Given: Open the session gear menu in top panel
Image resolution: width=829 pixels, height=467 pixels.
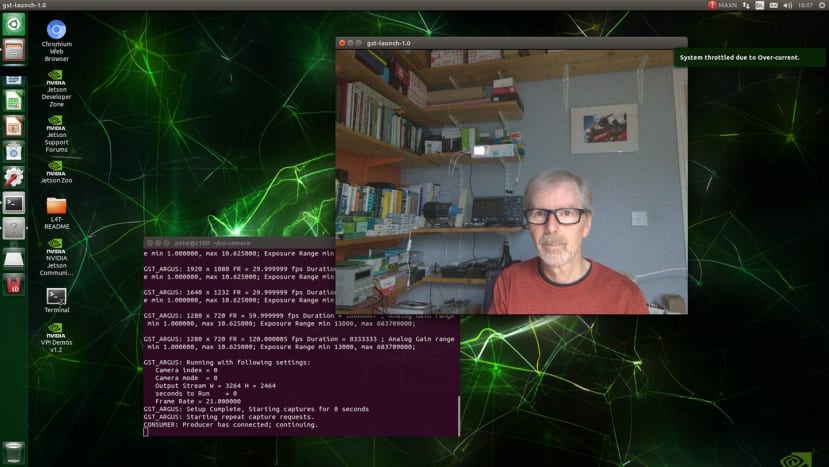Looking at the screenshot, I should point(822,5).
